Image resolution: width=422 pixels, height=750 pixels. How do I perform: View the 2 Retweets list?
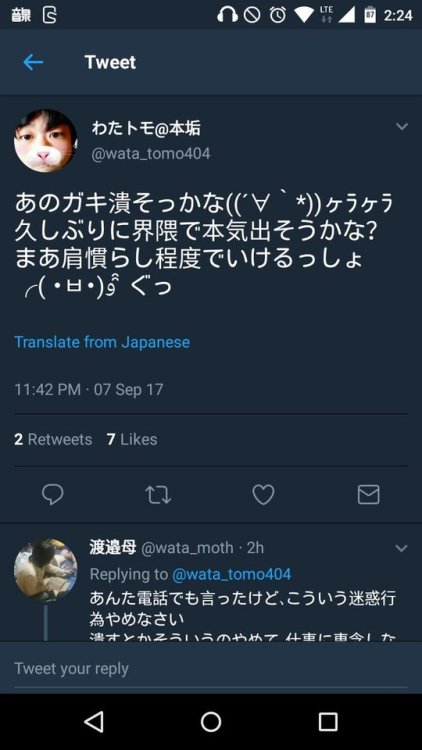coord(53,439)
